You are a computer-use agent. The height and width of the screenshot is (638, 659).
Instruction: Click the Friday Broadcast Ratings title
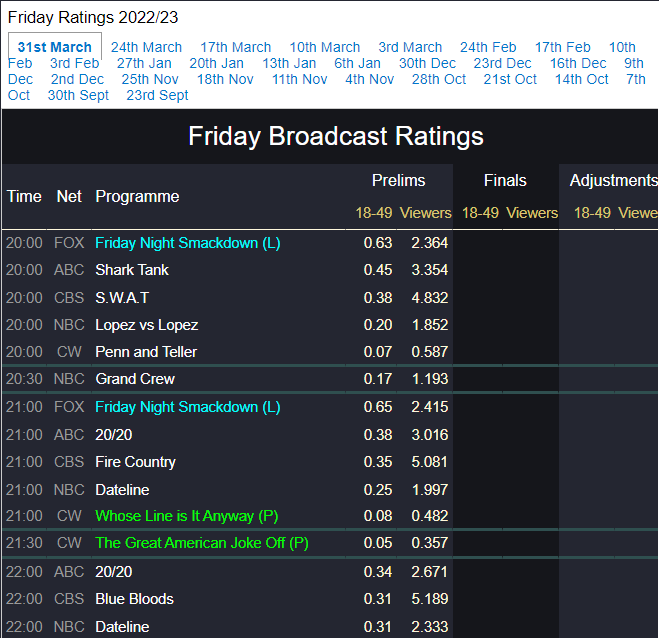point(336,136)
